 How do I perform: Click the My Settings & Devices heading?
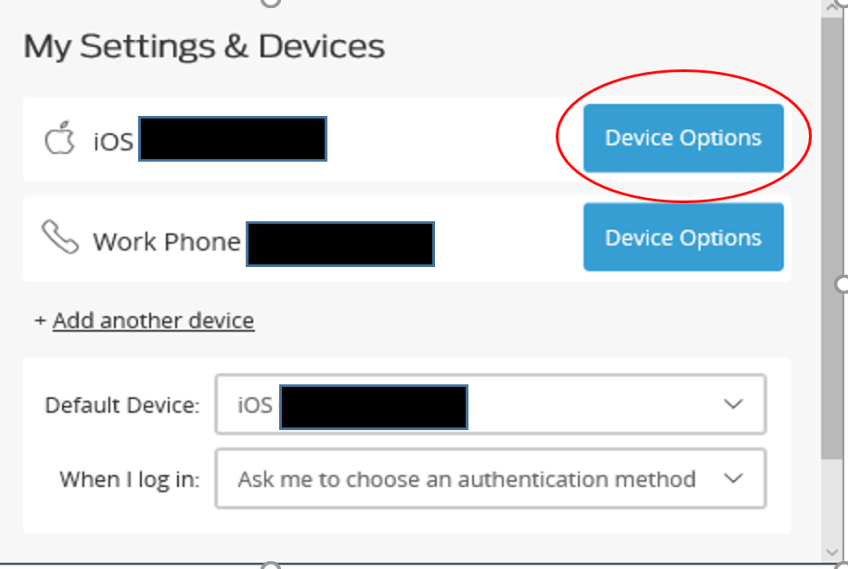pyautogui.click(x=204, y=47)
